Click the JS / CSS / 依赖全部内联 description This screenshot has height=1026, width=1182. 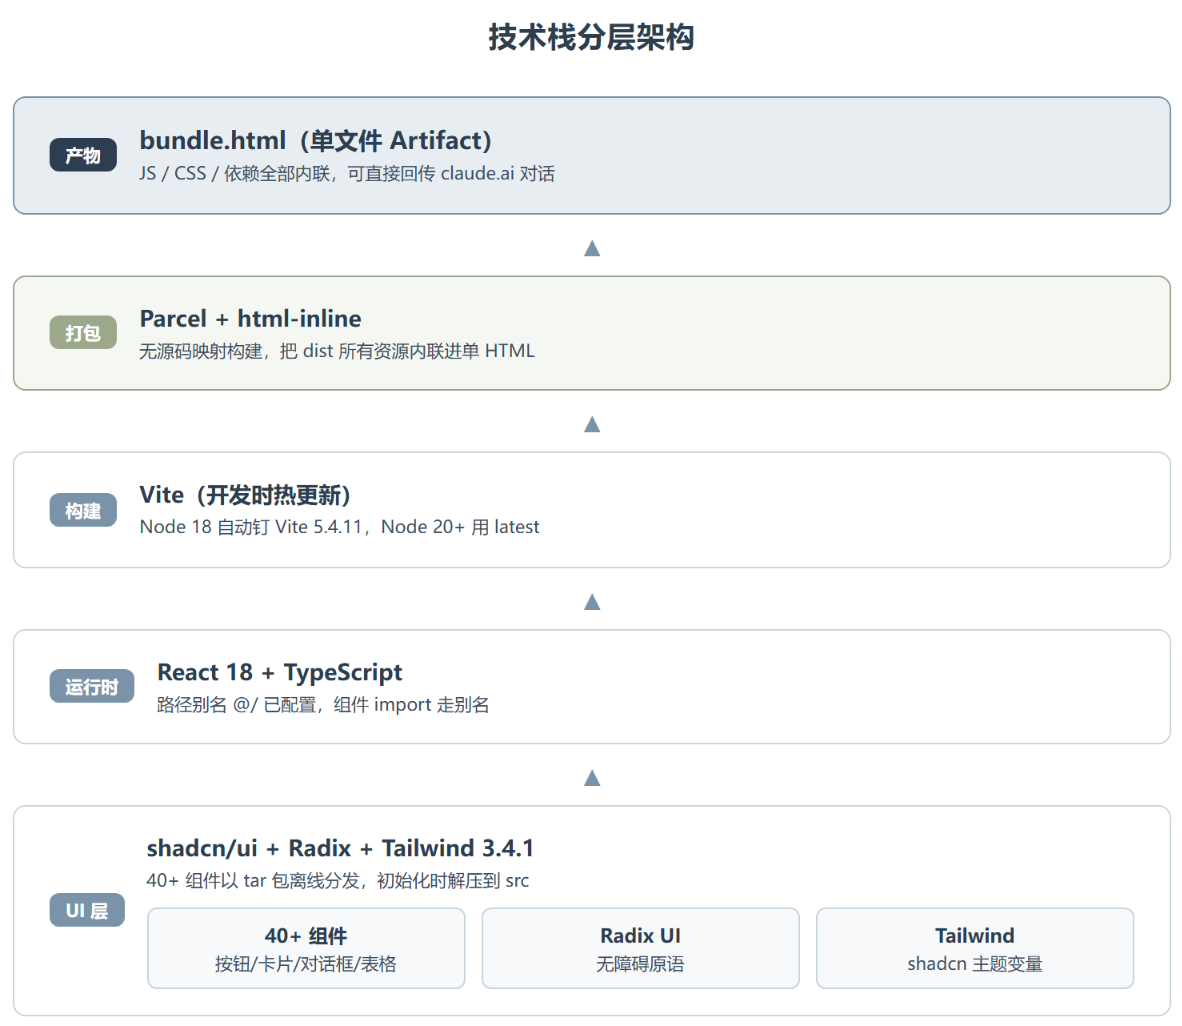point(347,173)
